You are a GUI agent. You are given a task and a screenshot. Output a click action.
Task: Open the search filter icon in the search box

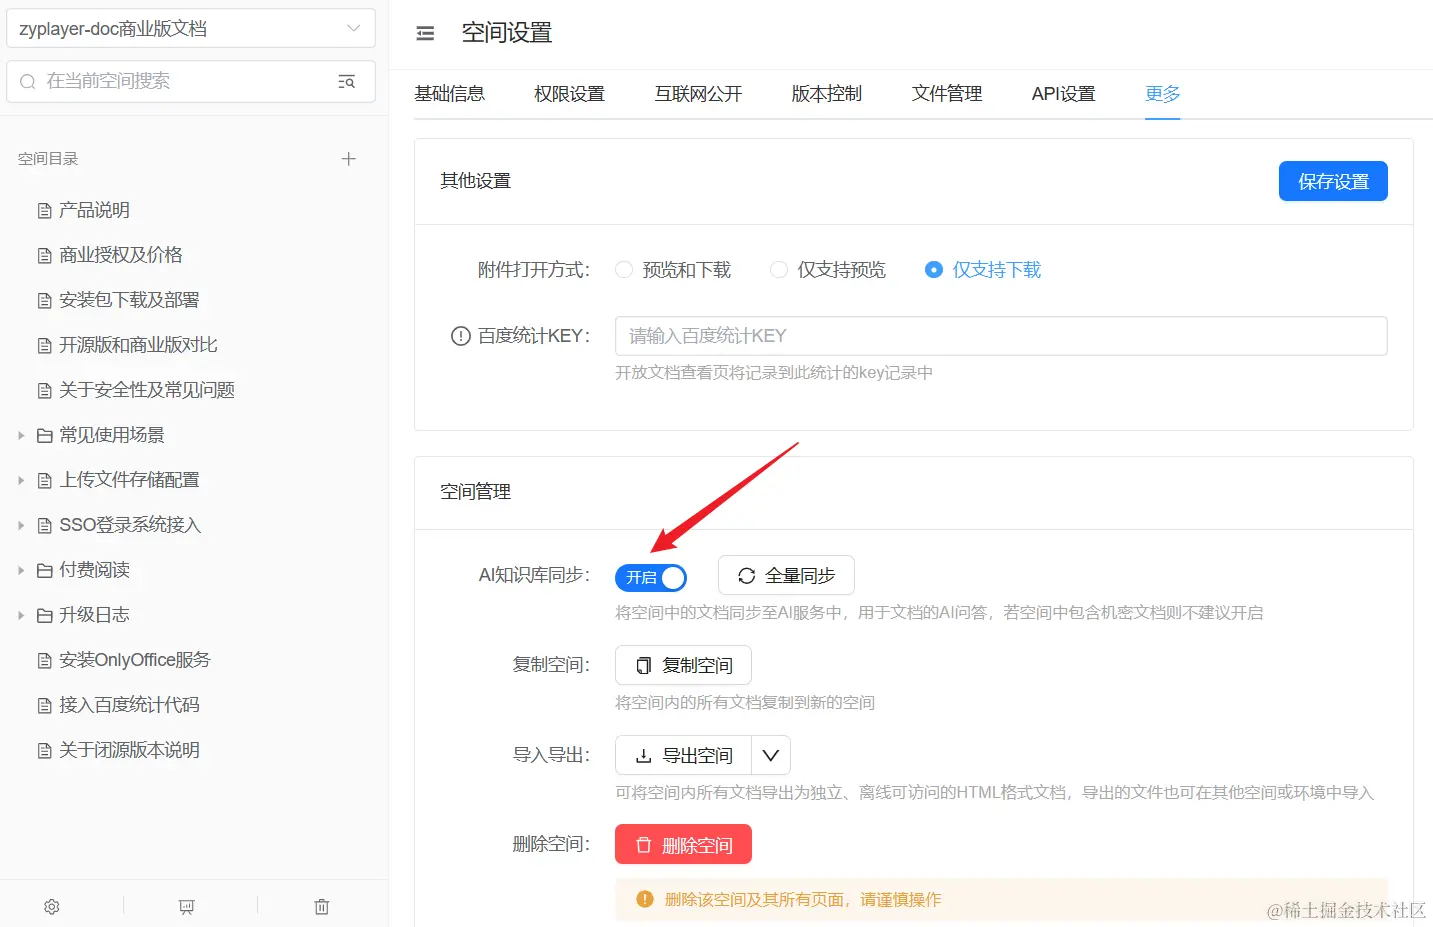pyautogui.click(x=346, y=81)
